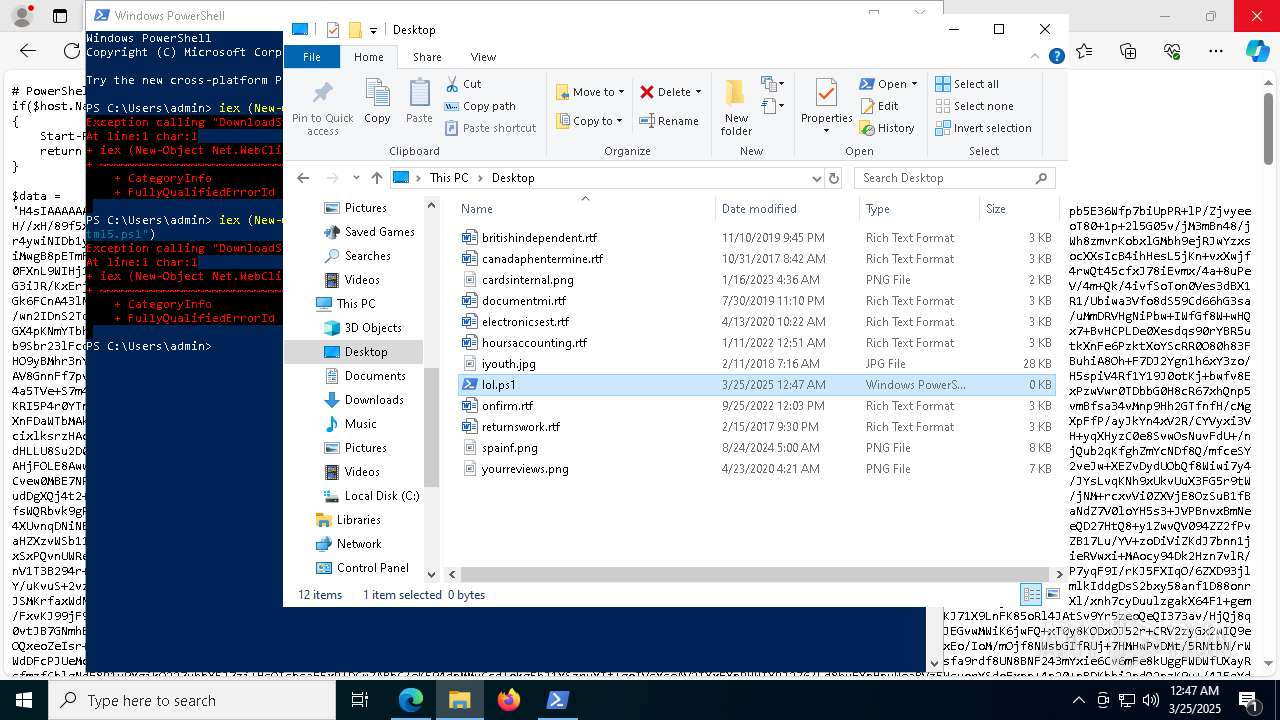Screen dimensions: 1280x720
Task: Open Task View on taskbar
Action: click(360, 700)
